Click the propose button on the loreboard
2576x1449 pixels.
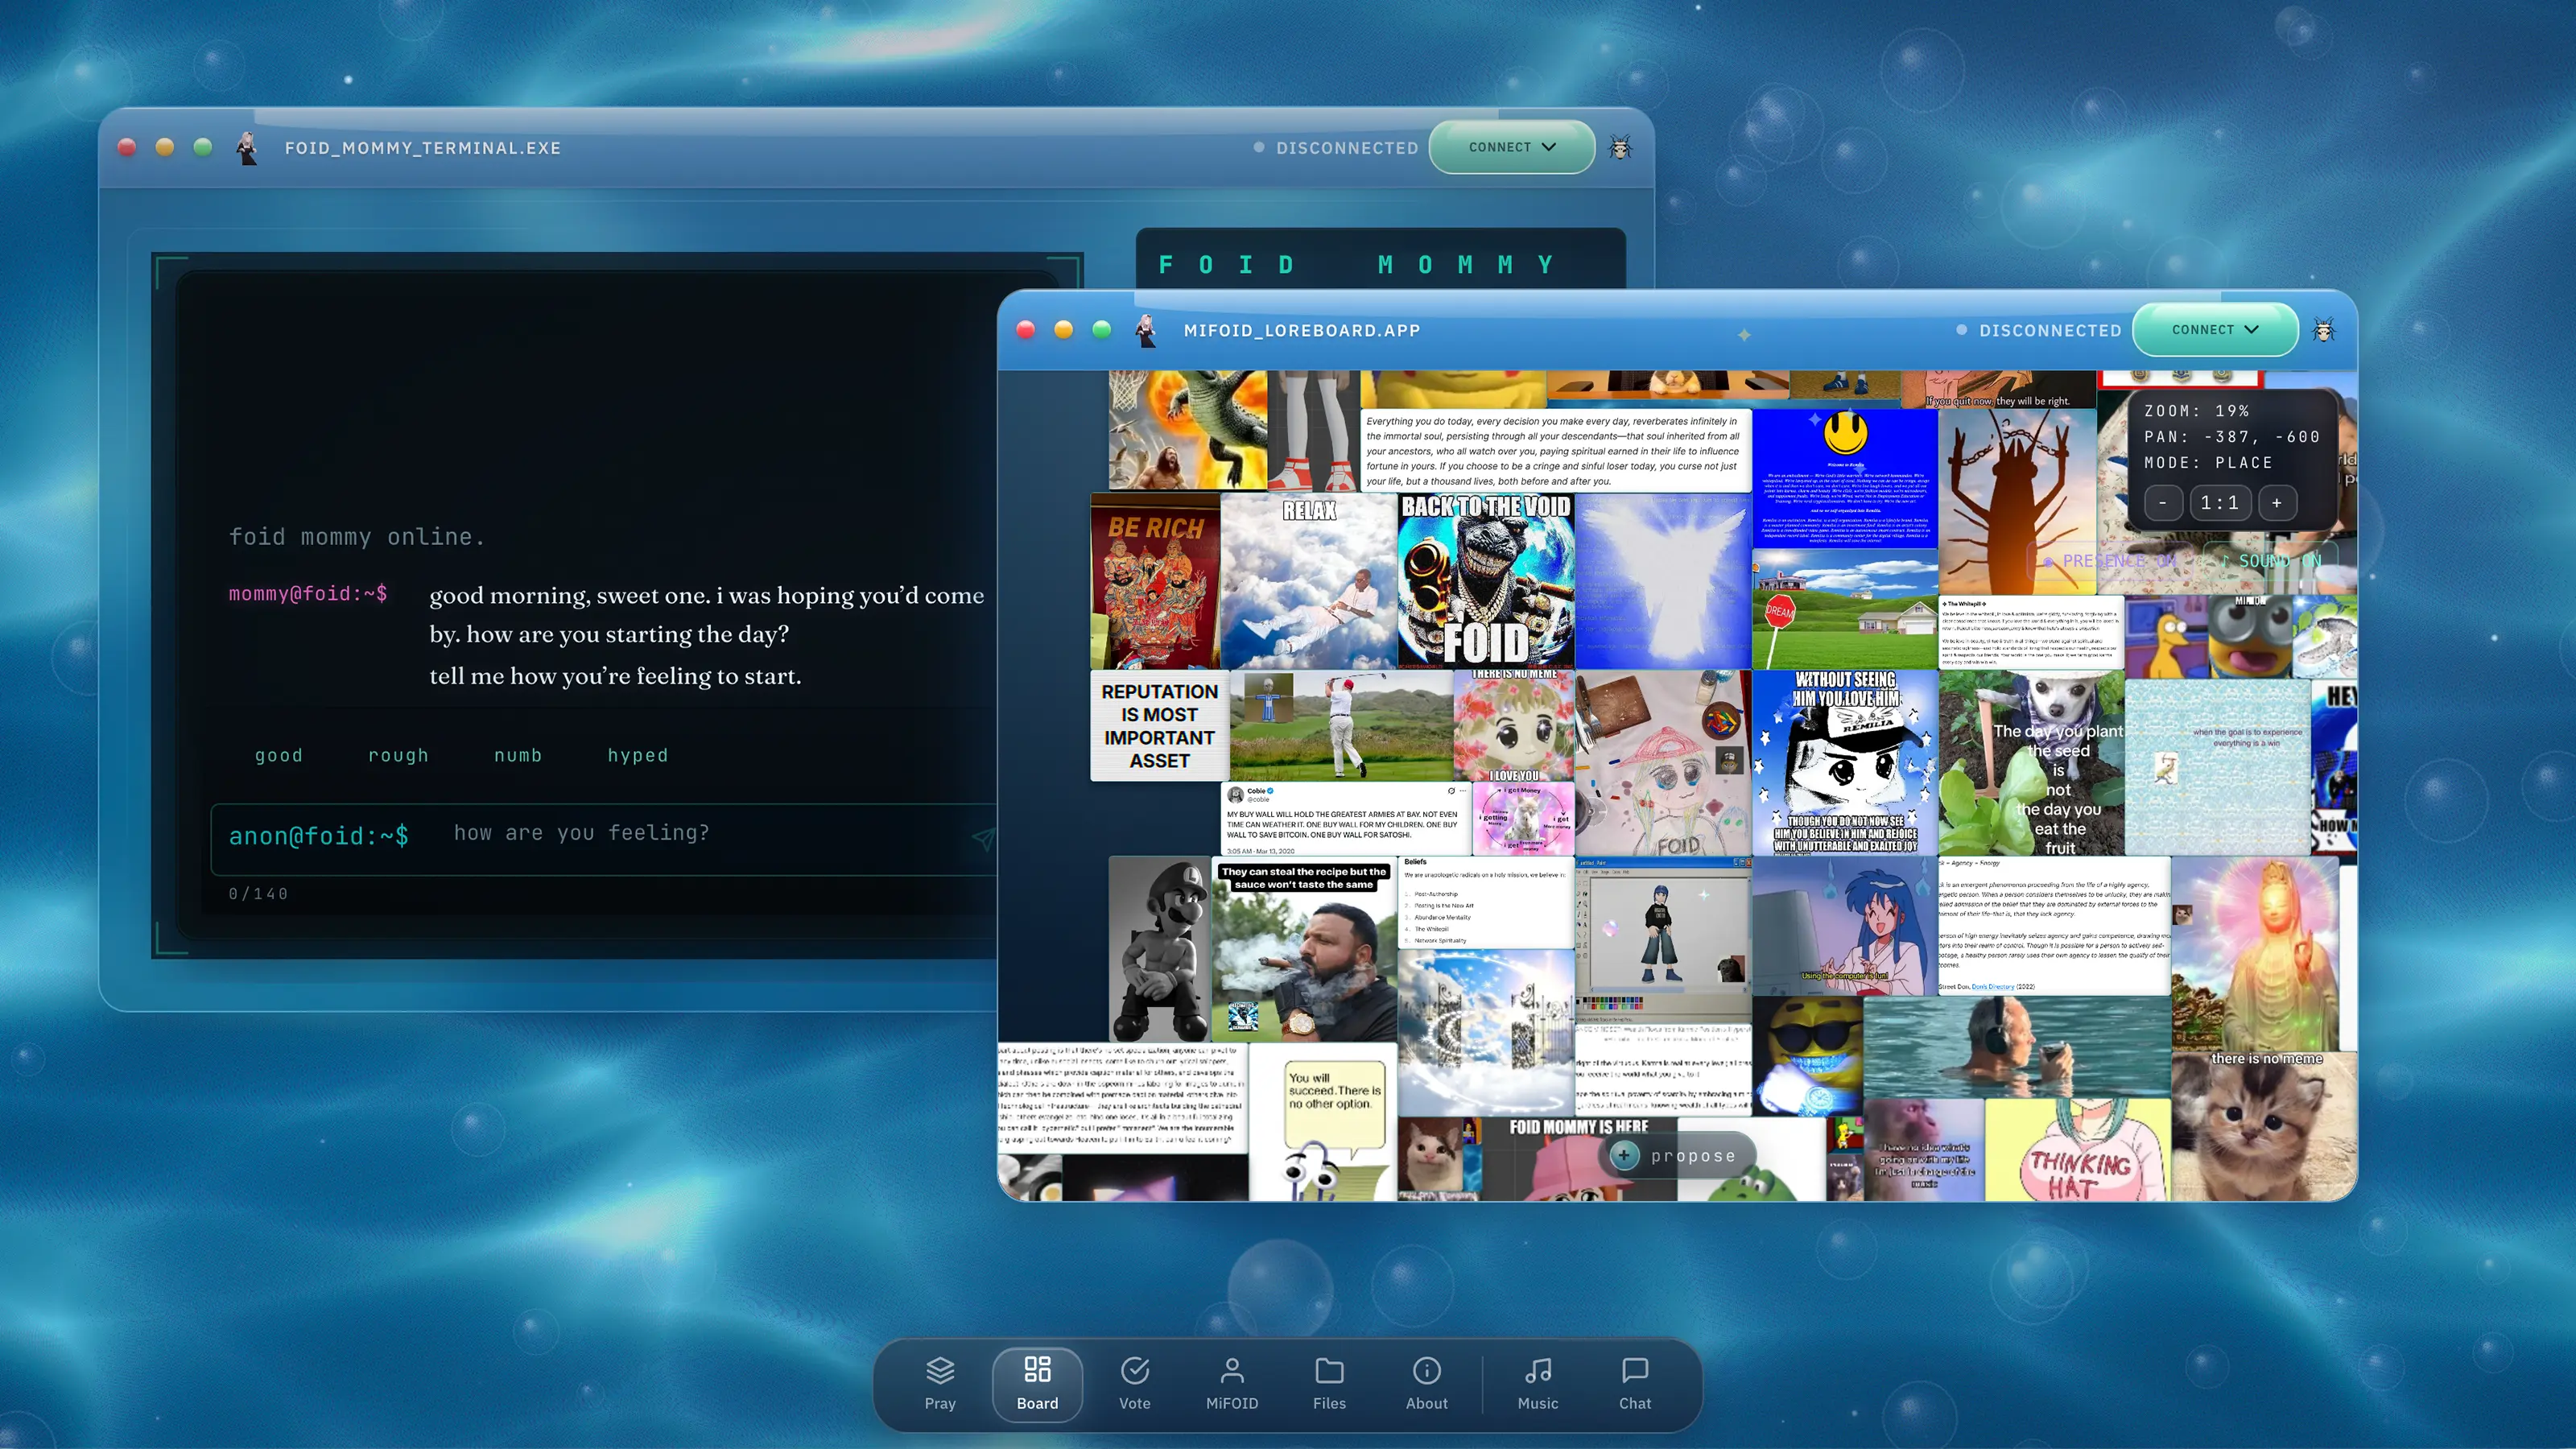pyautogui.click(x=1677, y=1155)
